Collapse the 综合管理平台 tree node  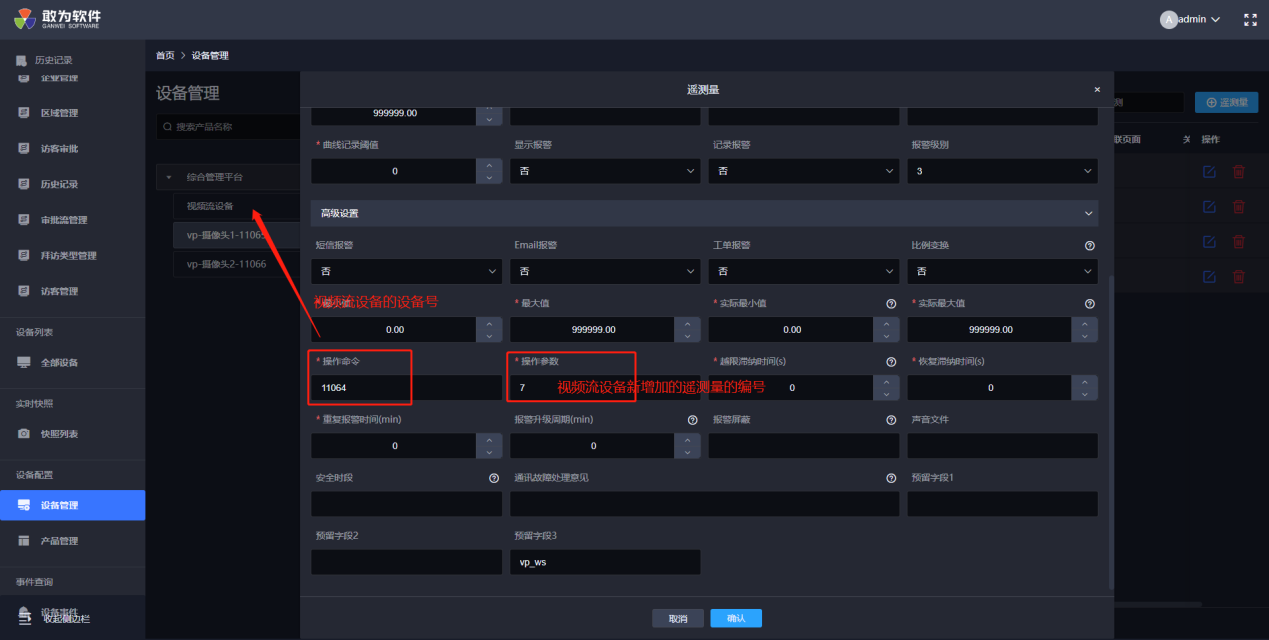[x=169, y=177]
